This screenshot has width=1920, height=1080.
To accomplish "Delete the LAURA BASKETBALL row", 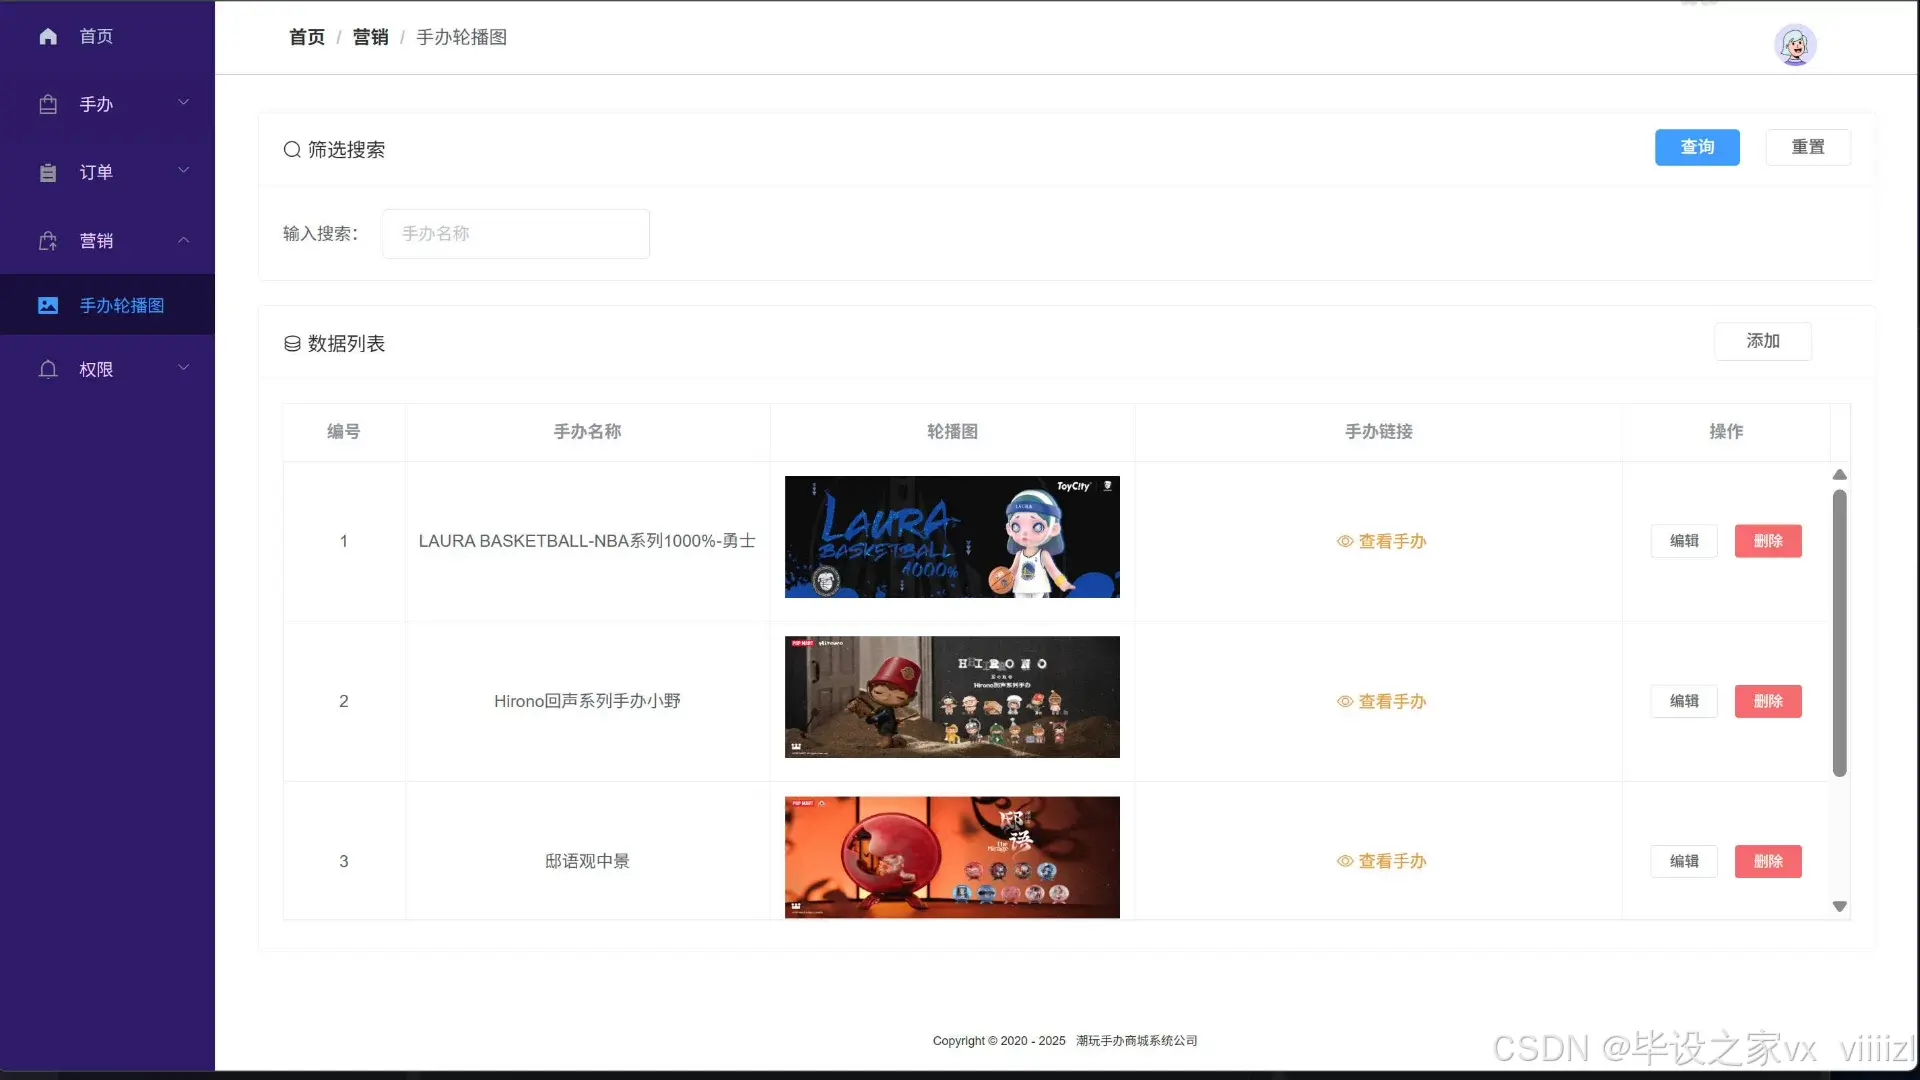I will point(1768,541).
